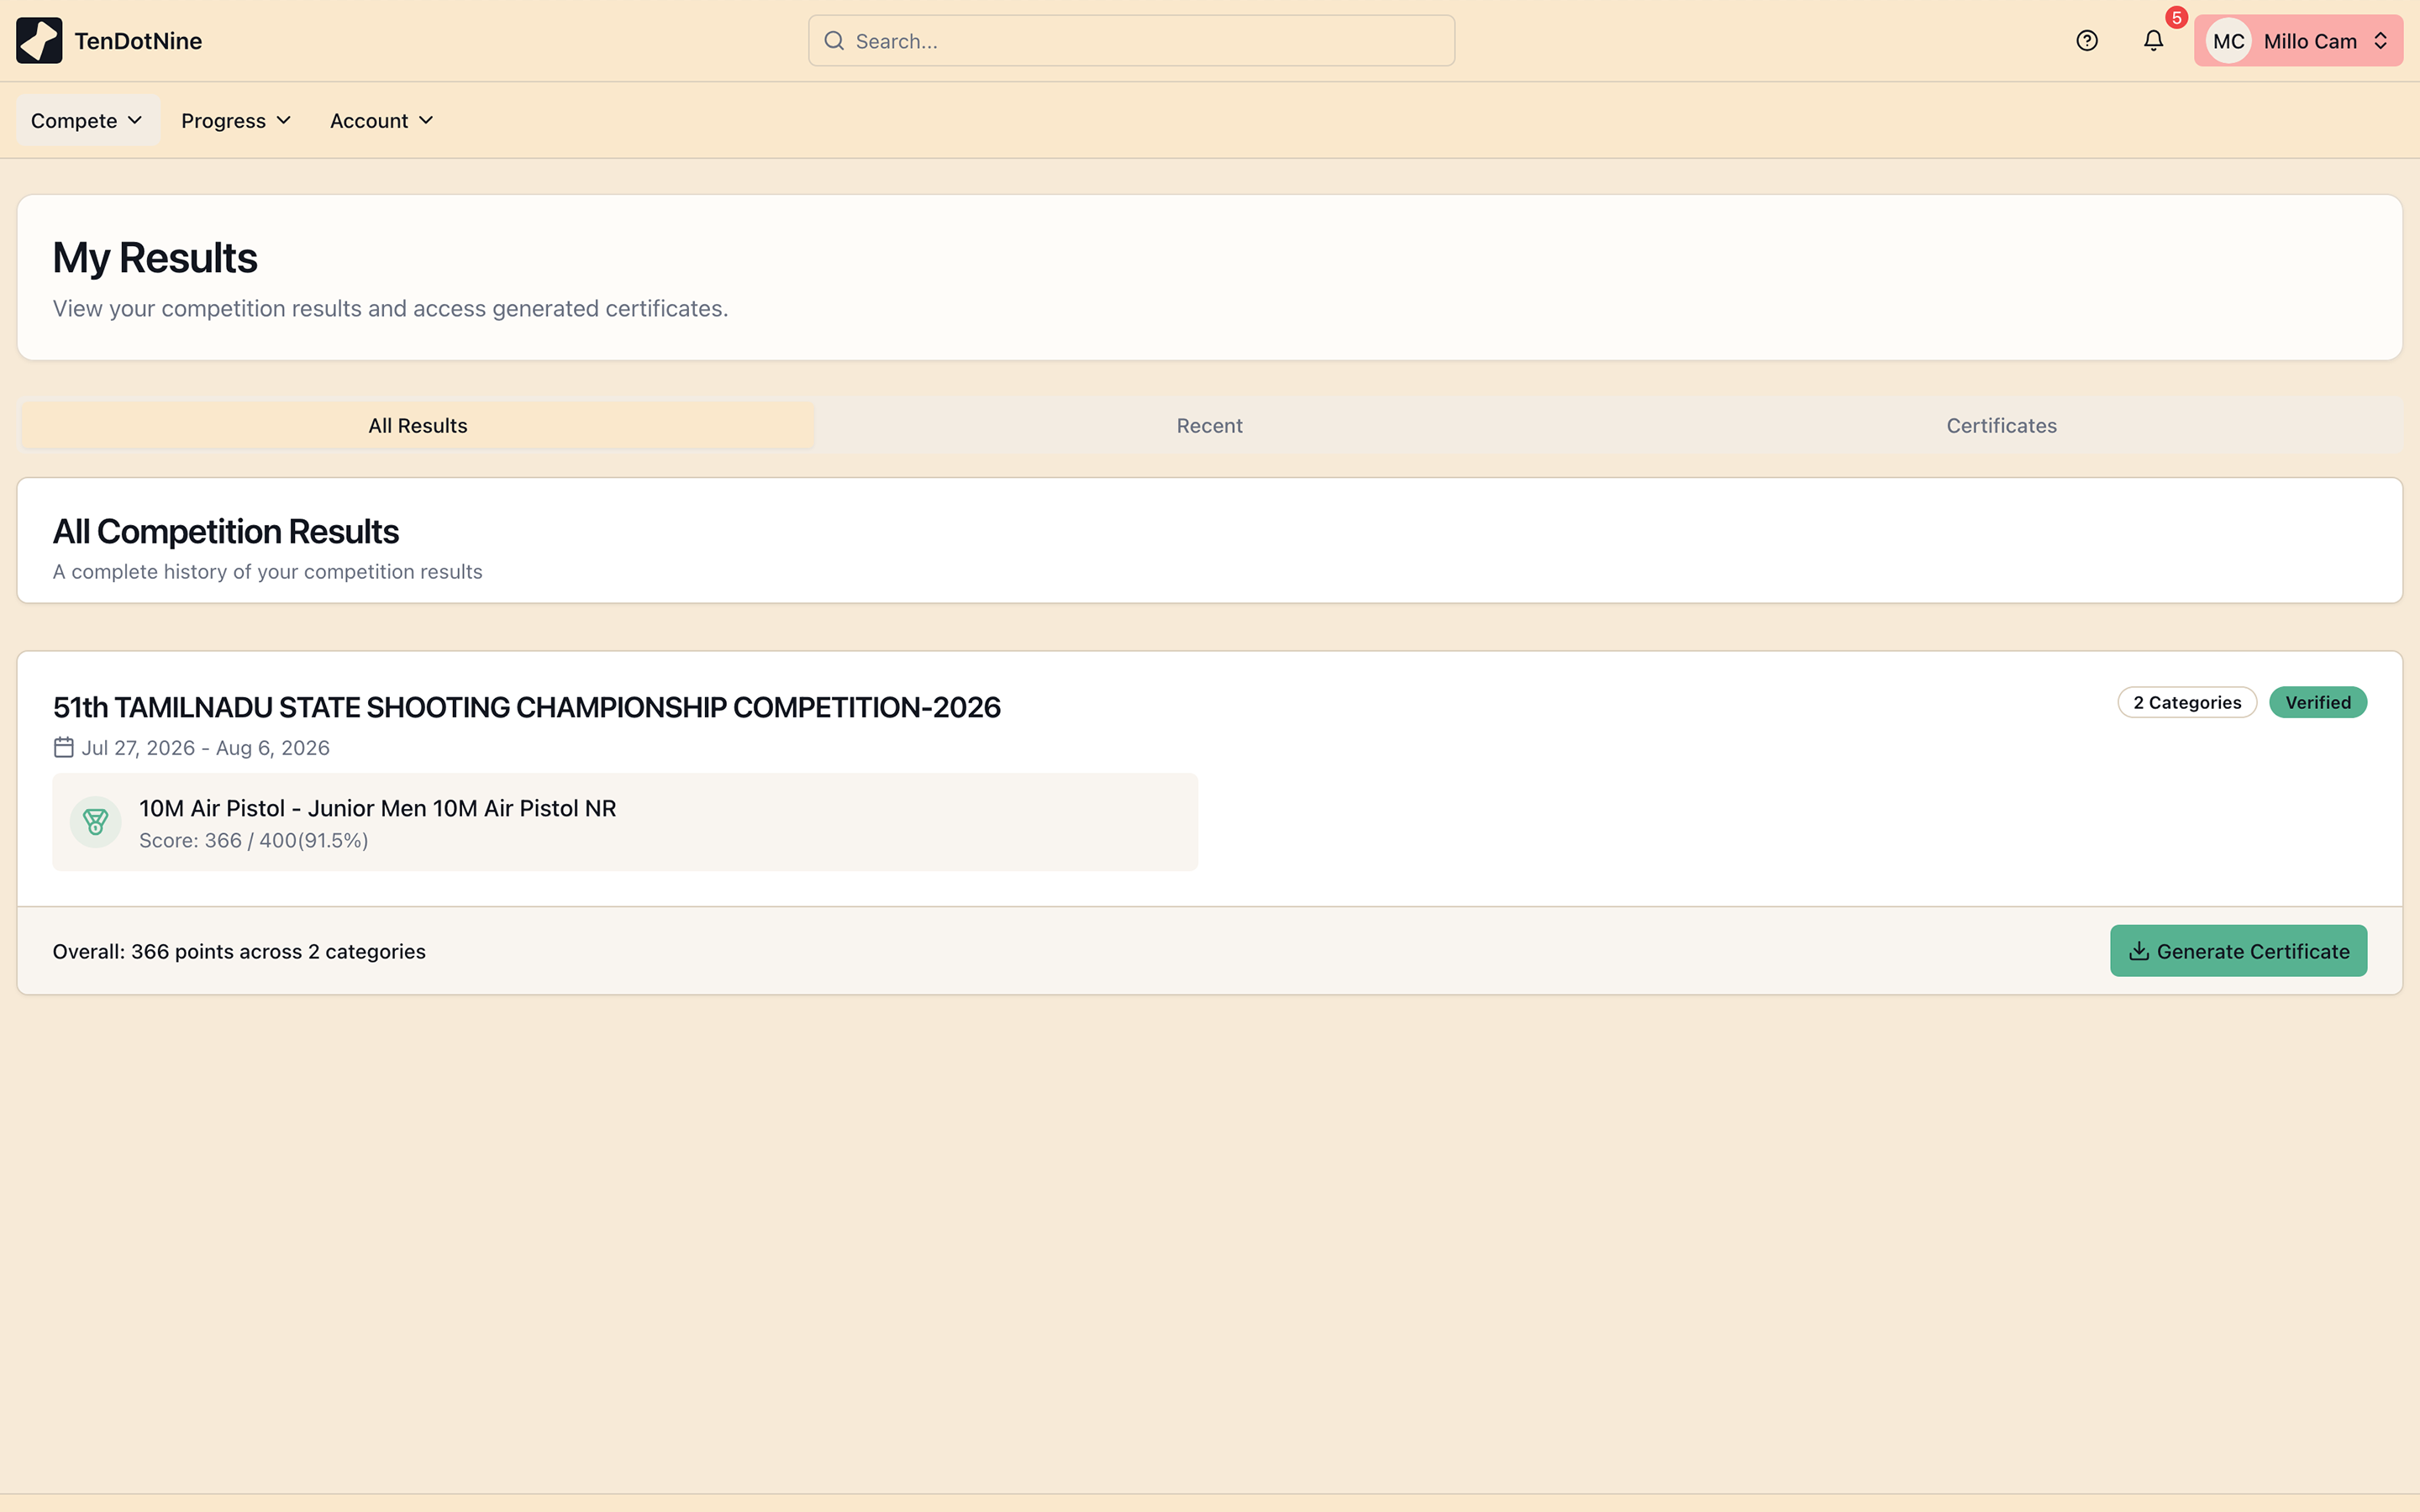Screen dimensions: 2420x1512
Task: Click the Verified status badge
Action: [2317, 703]
